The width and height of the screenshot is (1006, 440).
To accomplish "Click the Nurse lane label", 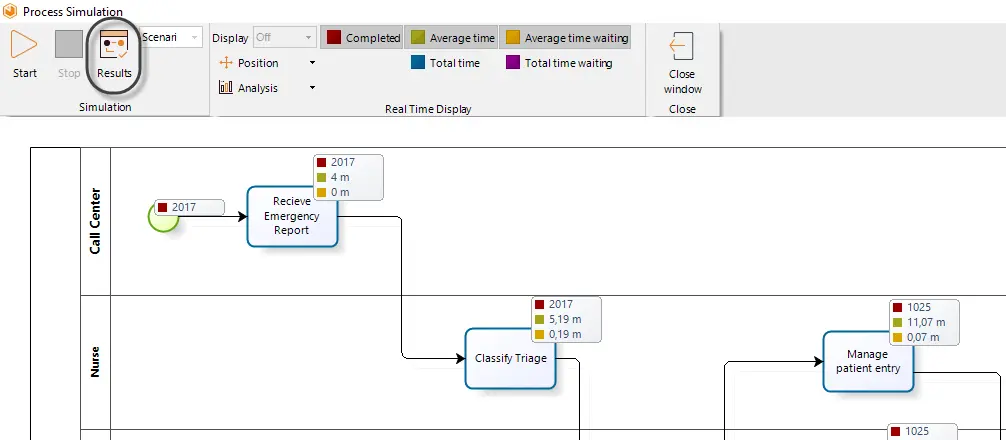I will point(95,362).
